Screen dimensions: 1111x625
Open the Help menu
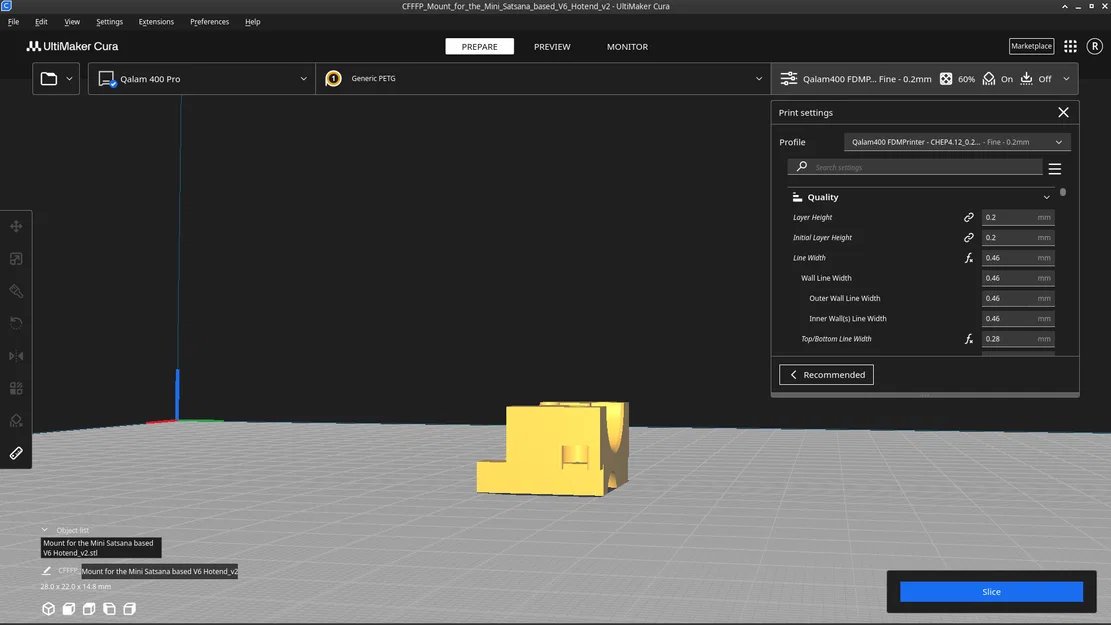(252, 22)
